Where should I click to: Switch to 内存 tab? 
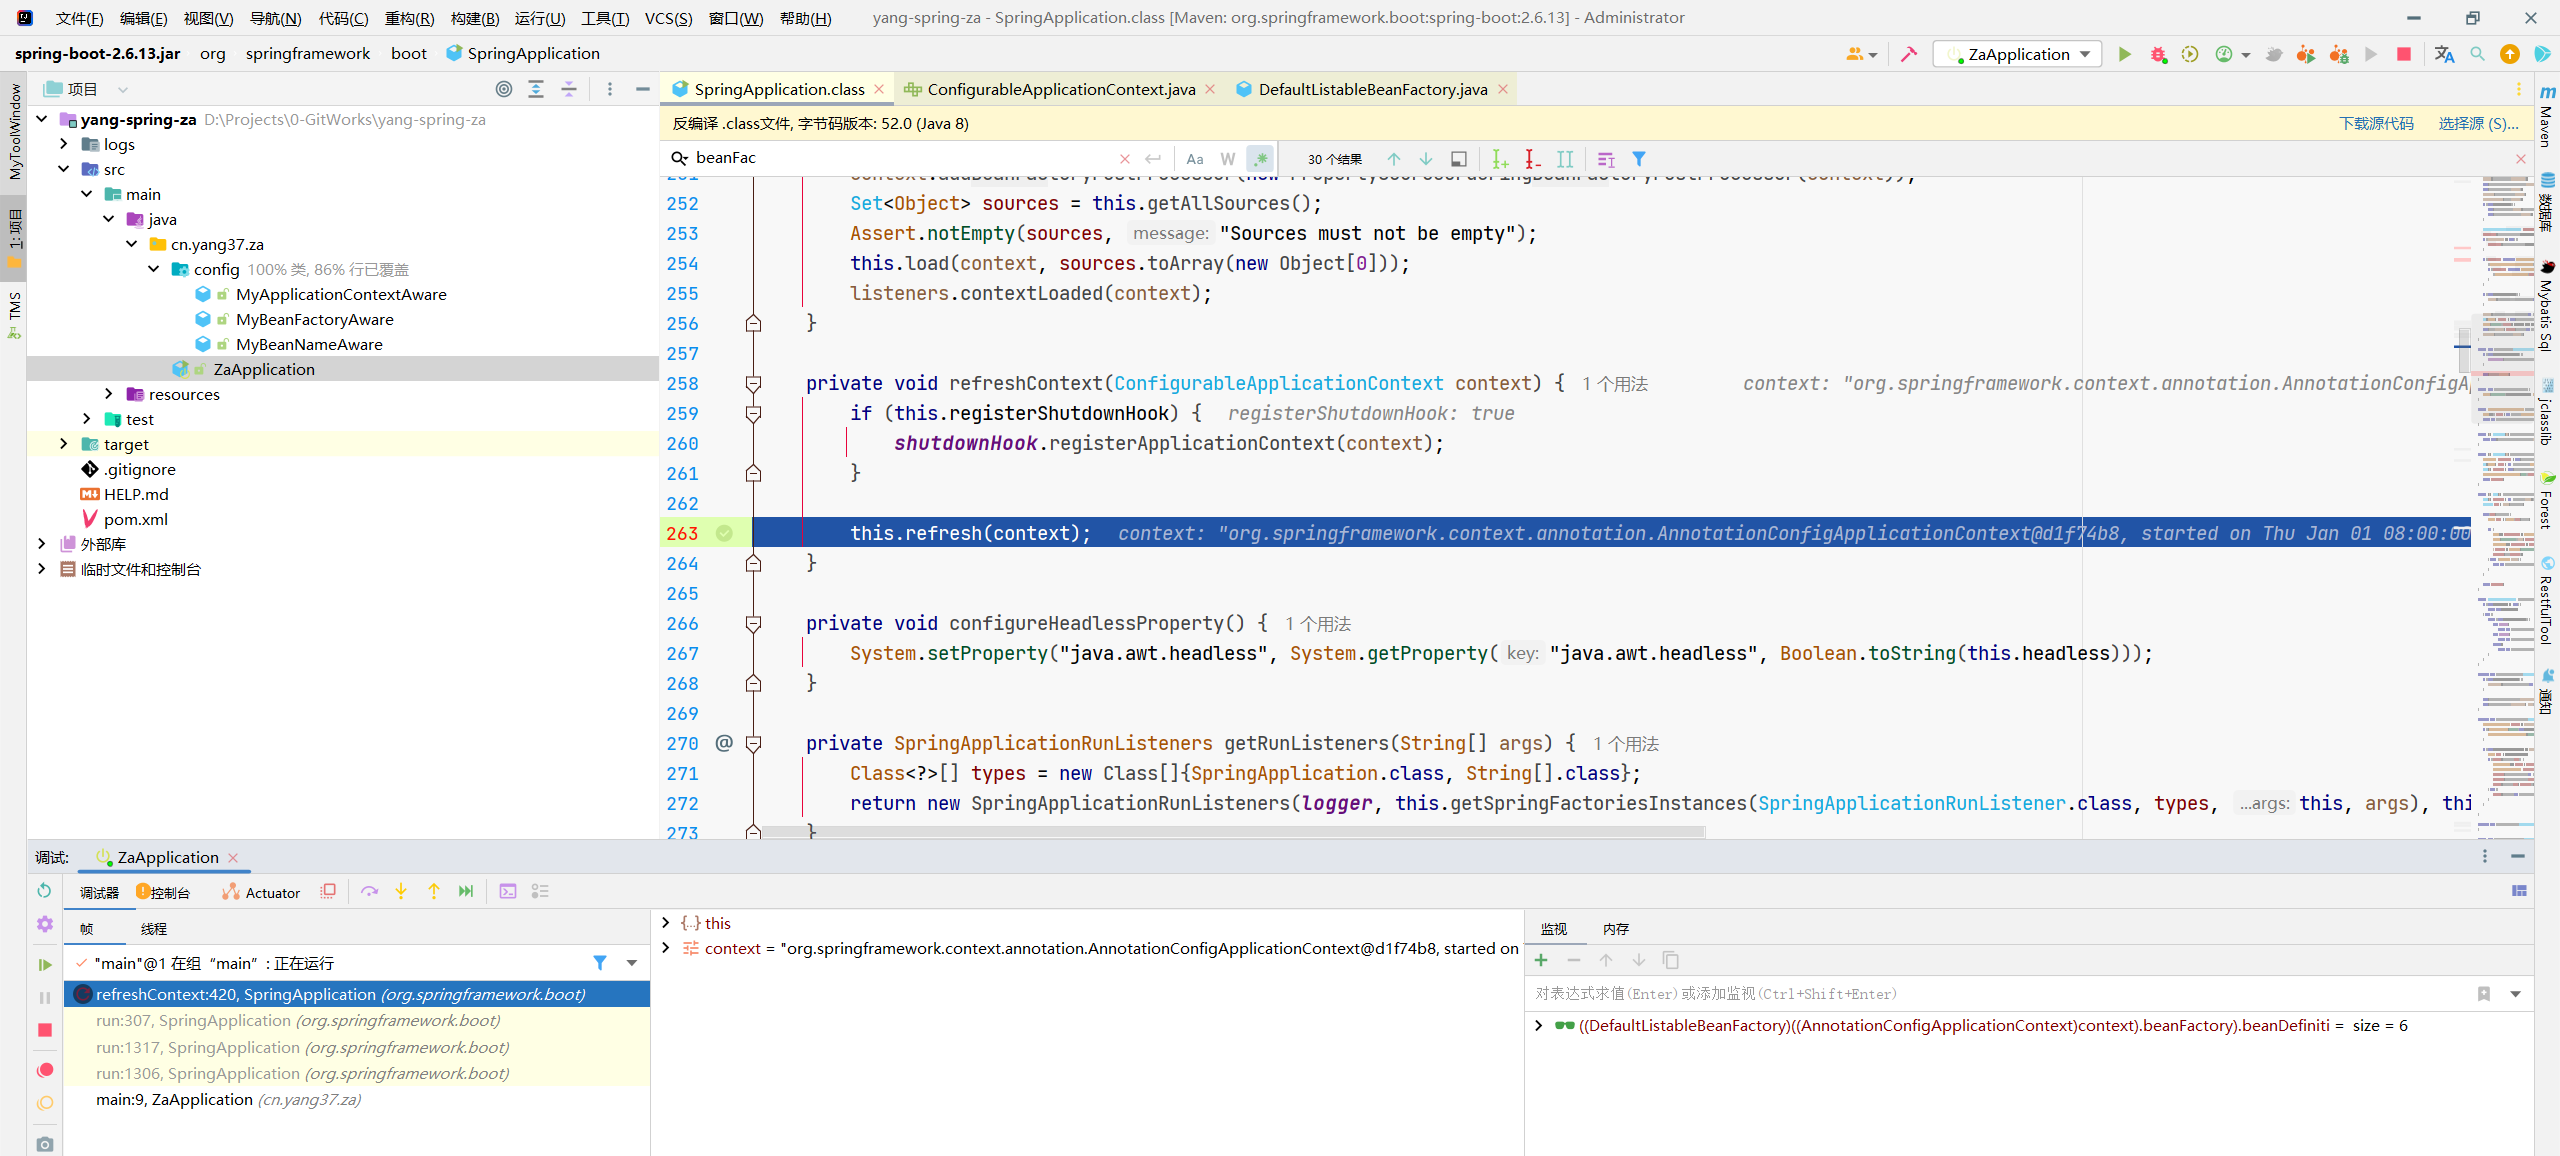pos(1616,929)
